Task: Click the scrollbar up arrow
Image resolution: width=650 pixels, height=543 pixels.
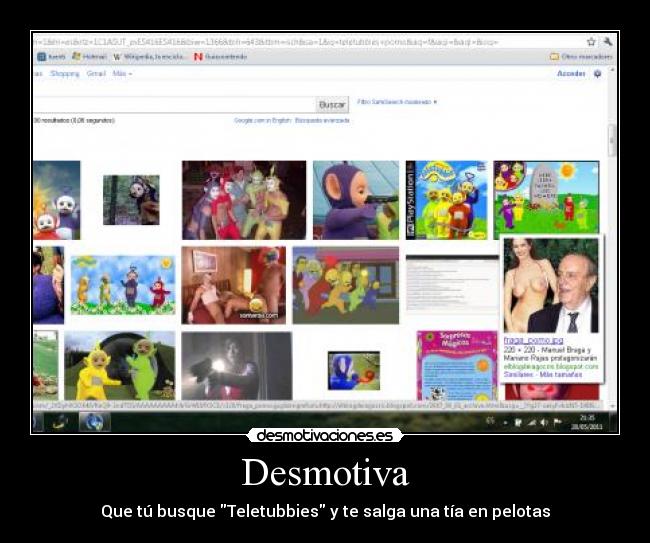Action: [612, 70]
